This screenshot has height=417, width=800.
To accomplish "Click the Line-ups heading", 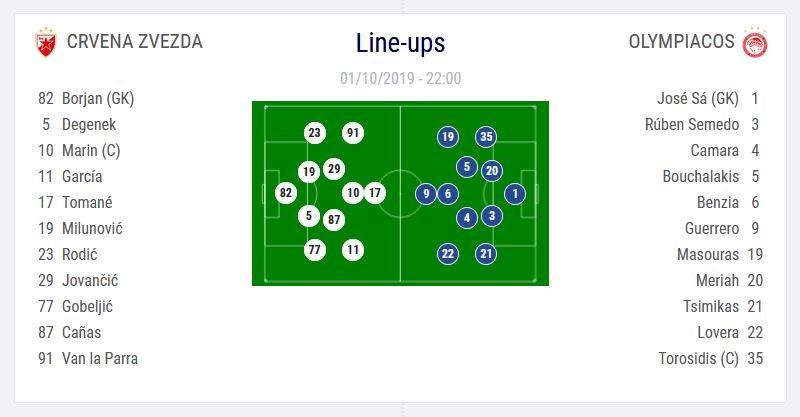I will [x=400, y=43].
